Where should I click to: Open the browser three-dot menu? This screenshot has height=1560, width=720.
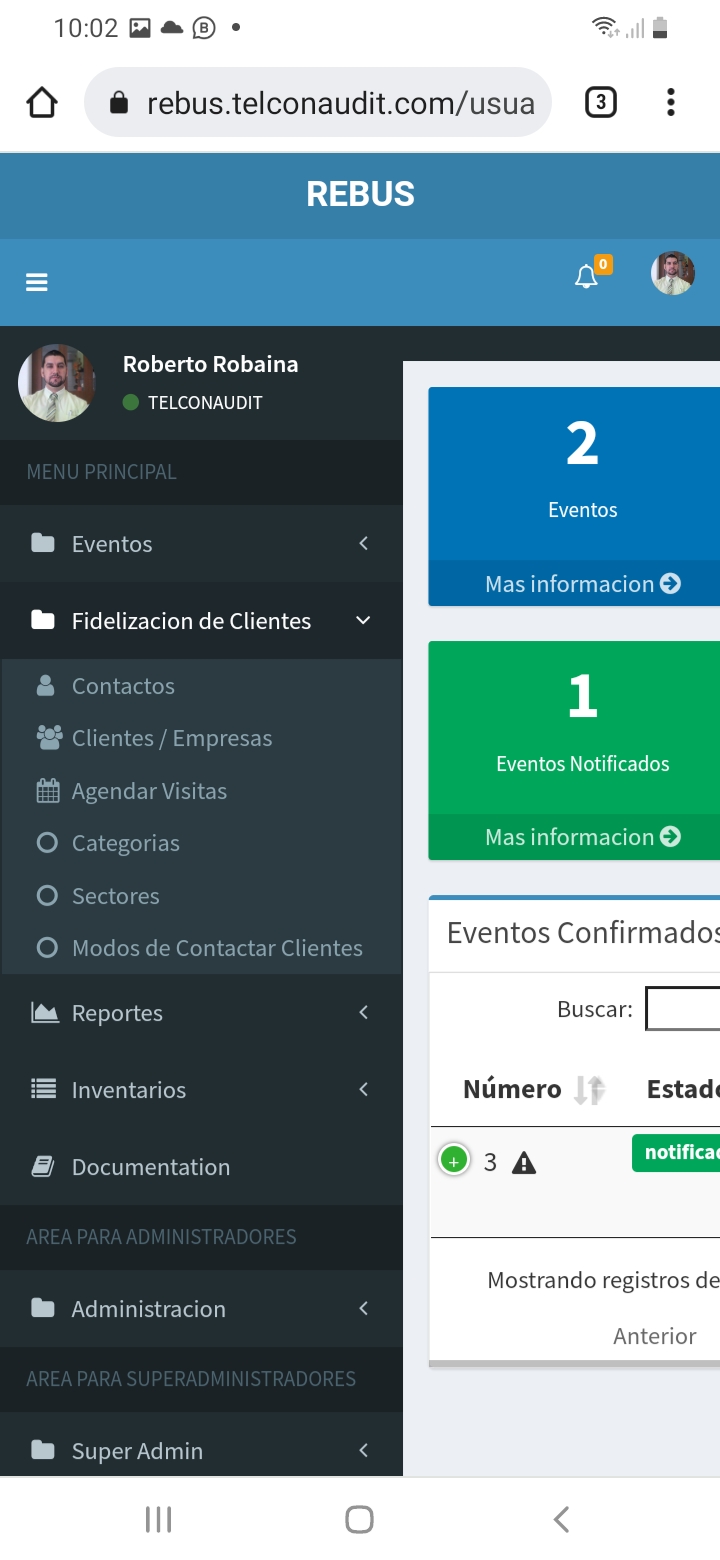click(x=670, y=102)
